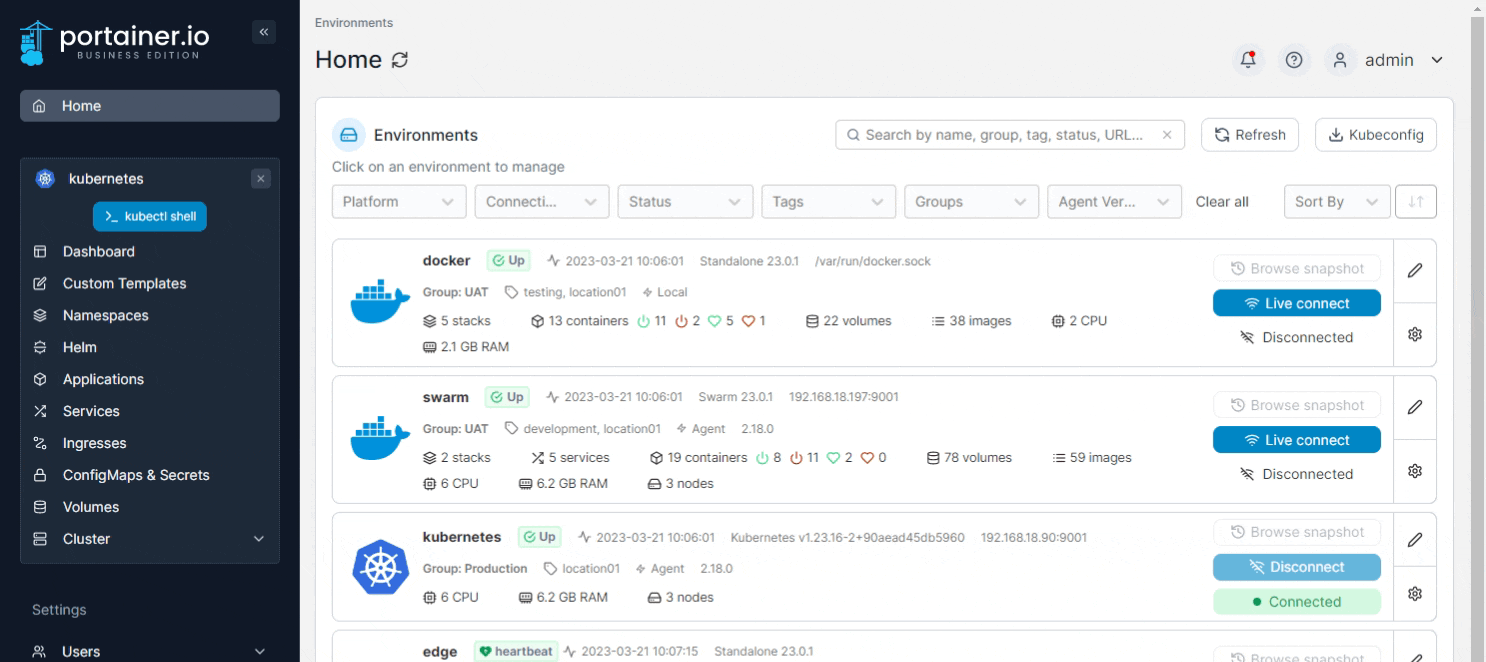Click the refresh icon beside the Home heading

coord(399,60)
